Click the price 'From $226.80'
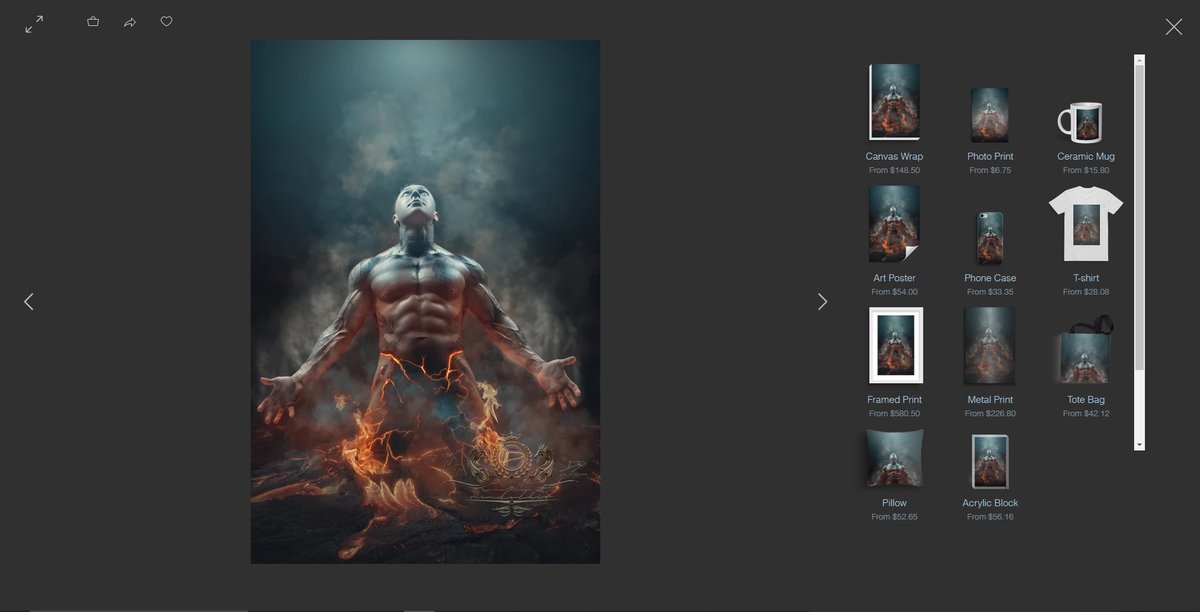Image resolution: width=1200 pixels, height=612 pixels. pyautogui.click(x=990, y=414)
